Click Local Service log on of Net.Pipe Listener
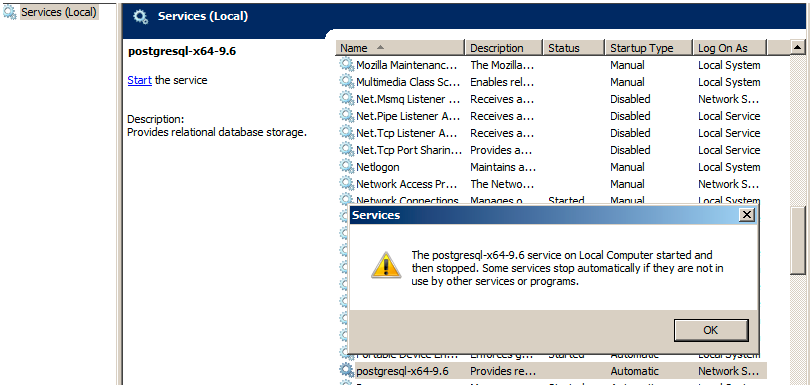This screenshot has height=388, width=810. click(729, 116)
